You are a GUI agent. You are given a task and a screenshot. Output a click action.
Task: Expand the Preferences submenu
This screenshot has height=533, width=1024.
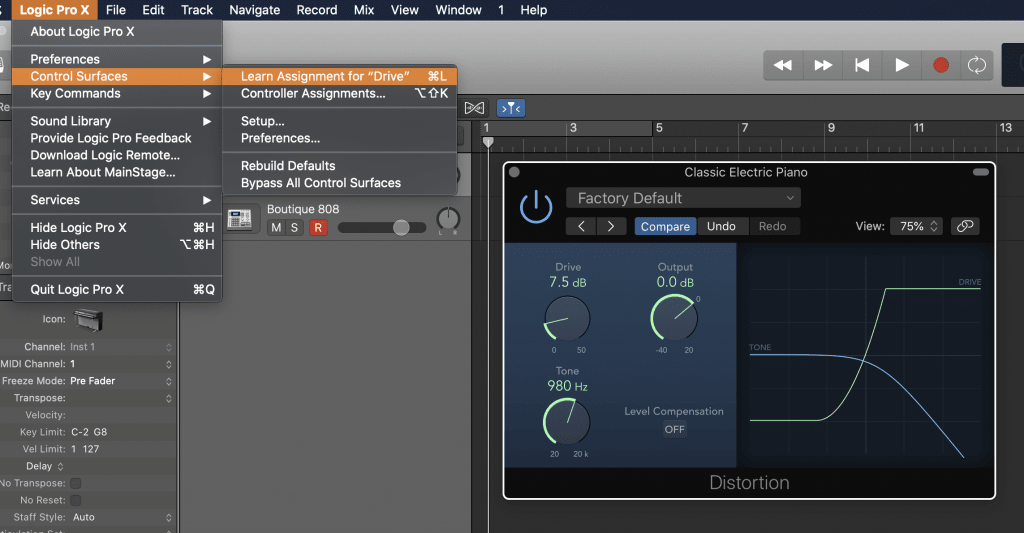click(117, 59)
